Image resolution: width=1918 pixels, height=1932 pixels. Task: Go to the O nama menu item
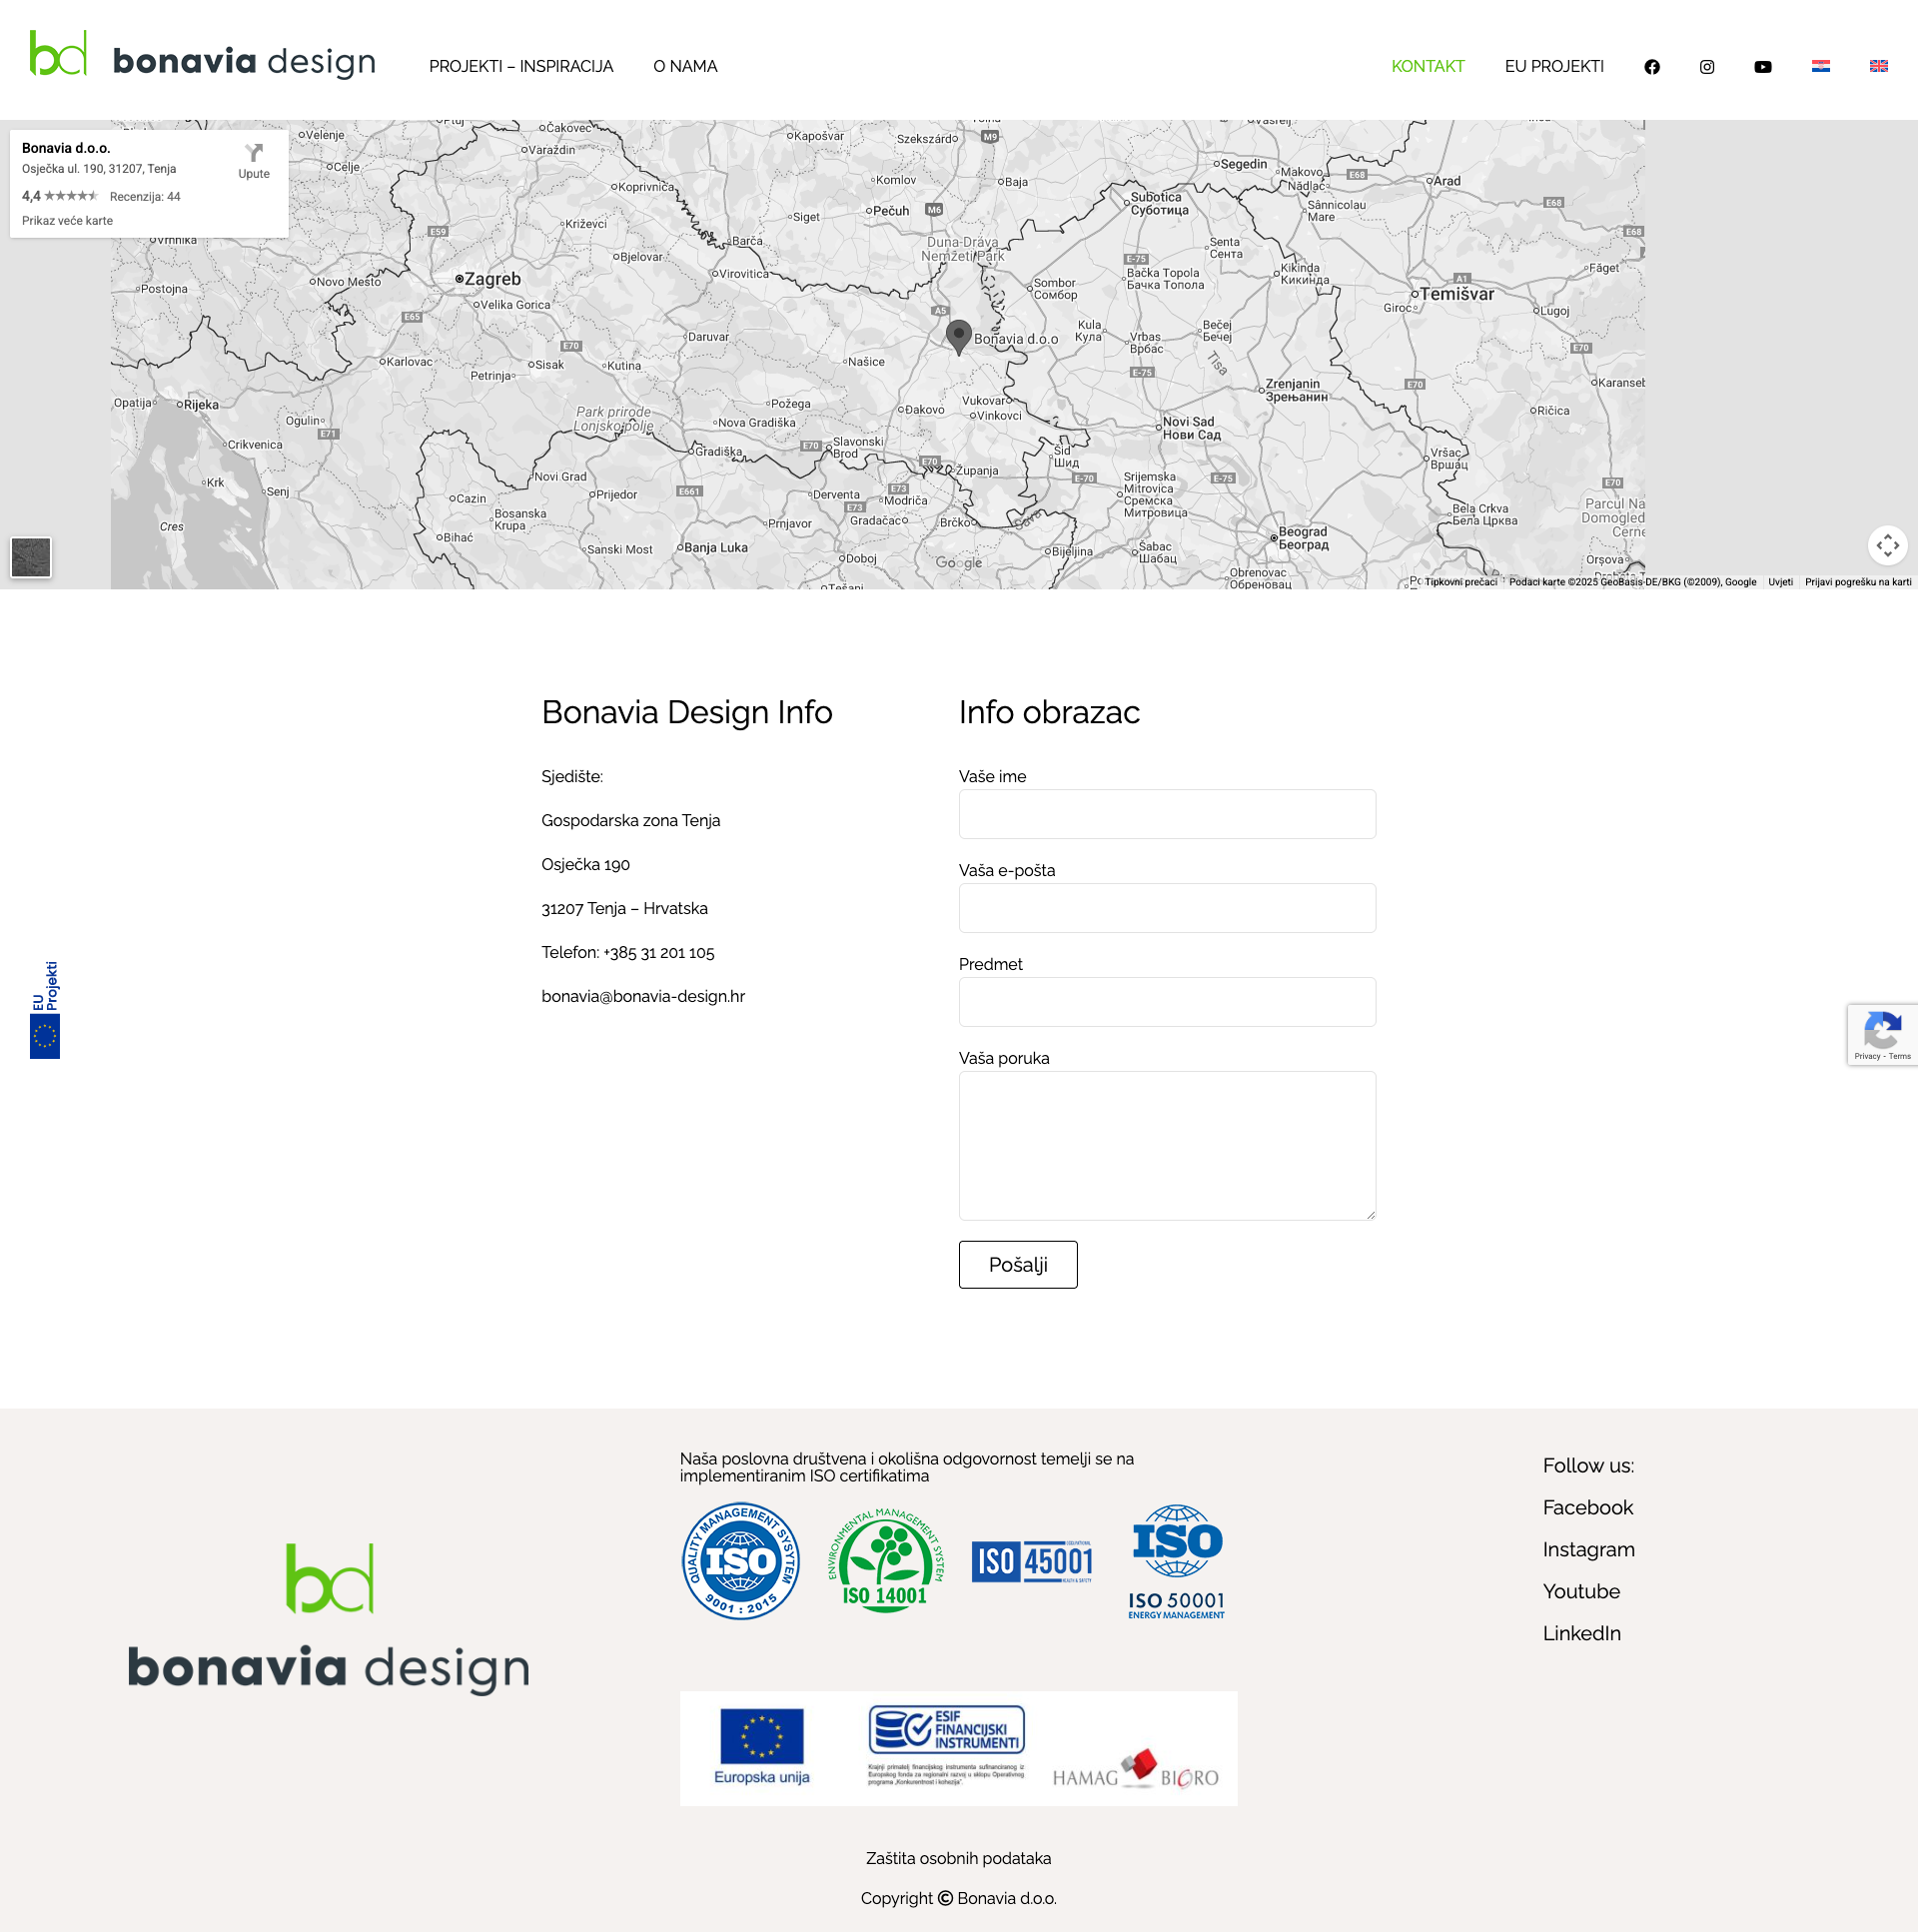pyautogui.click(x=685, y=67)
